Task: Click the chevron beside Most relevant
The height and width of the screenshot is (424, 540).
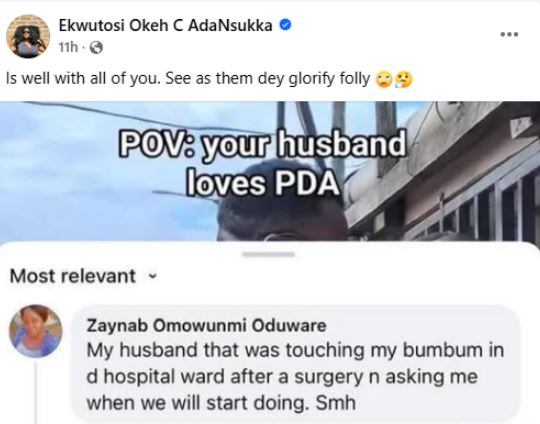Action: (x=153, y=277)
